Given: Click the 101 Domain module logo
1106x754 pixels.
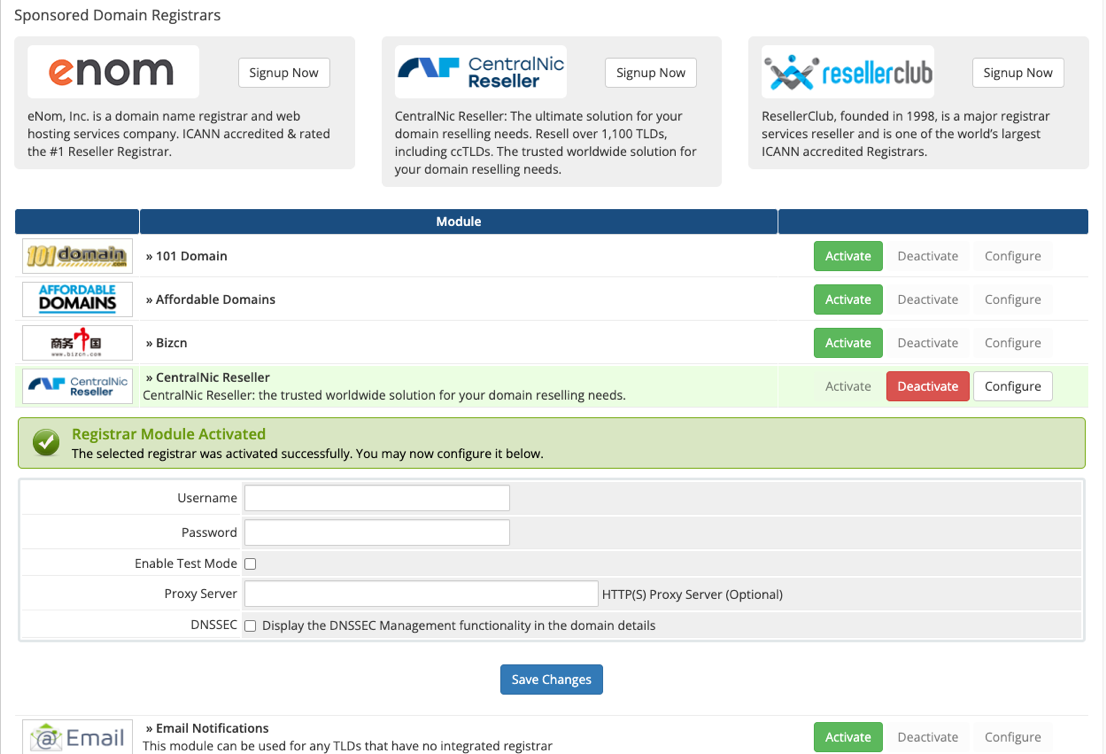Looking at the screenshot, I should [x=78, y=255].
